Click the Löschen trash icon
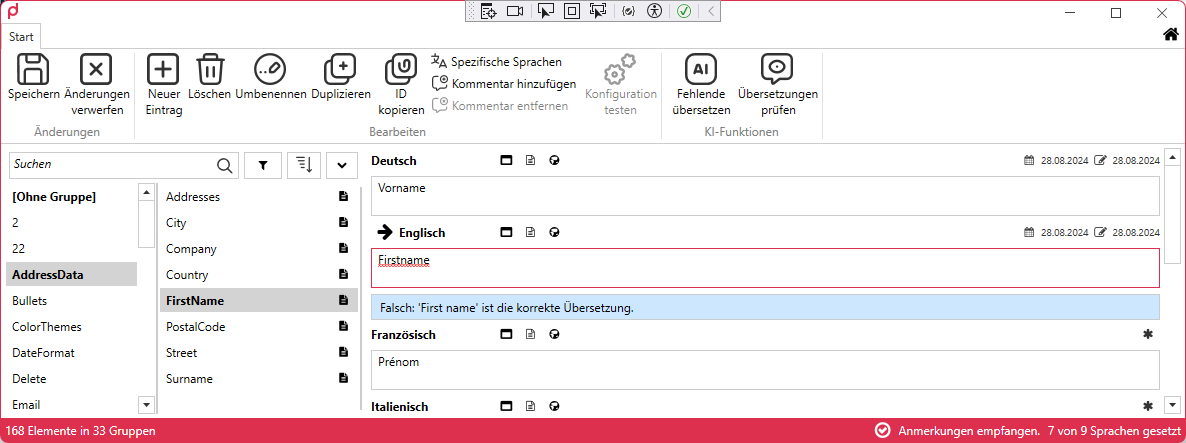 pos(209,70)
